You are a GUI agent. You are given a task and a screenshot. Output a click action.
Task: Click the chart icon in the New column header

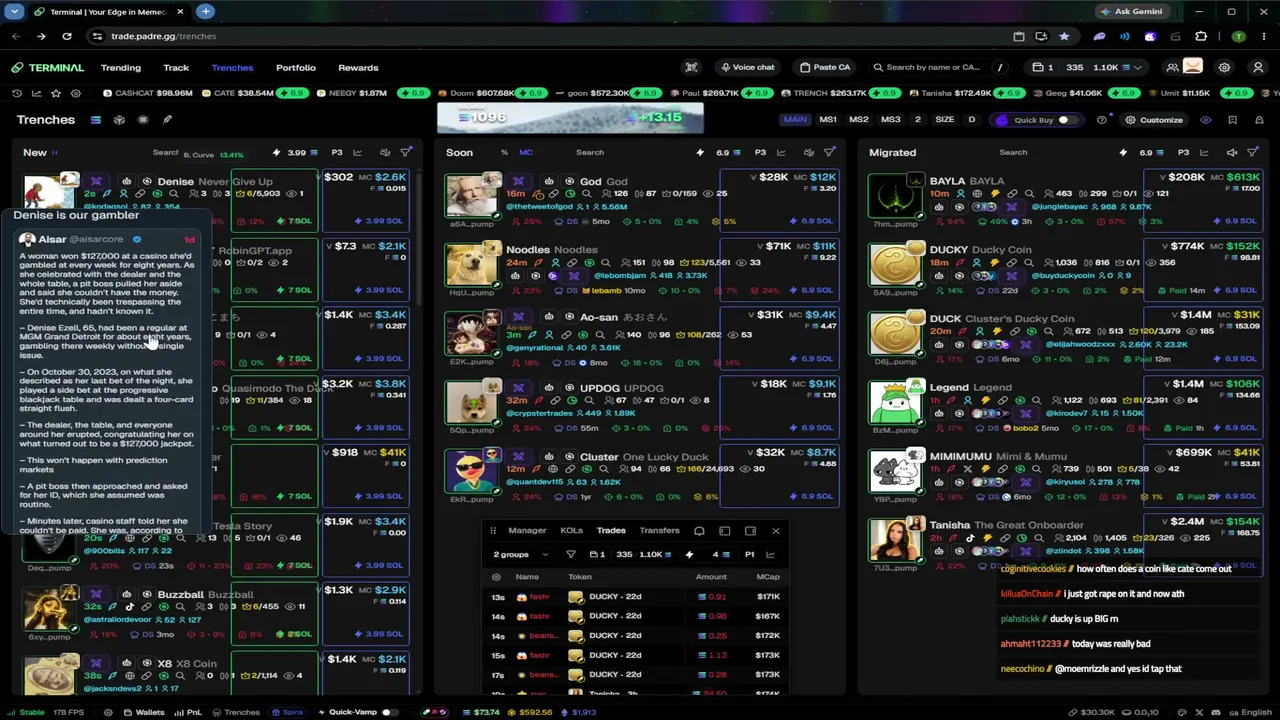coord(358,153)
